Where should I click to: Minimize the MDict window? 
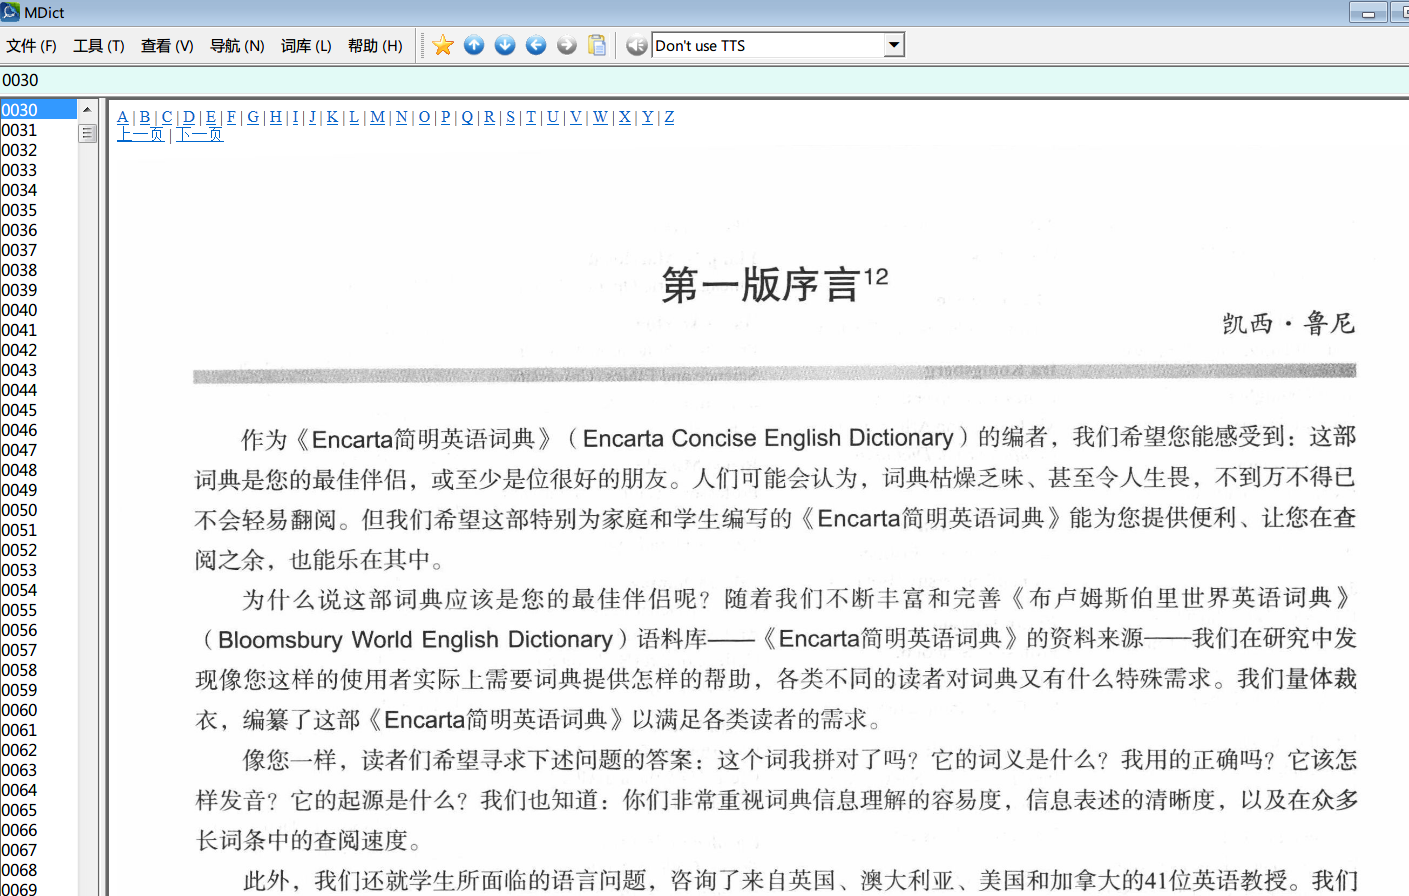1367,12
